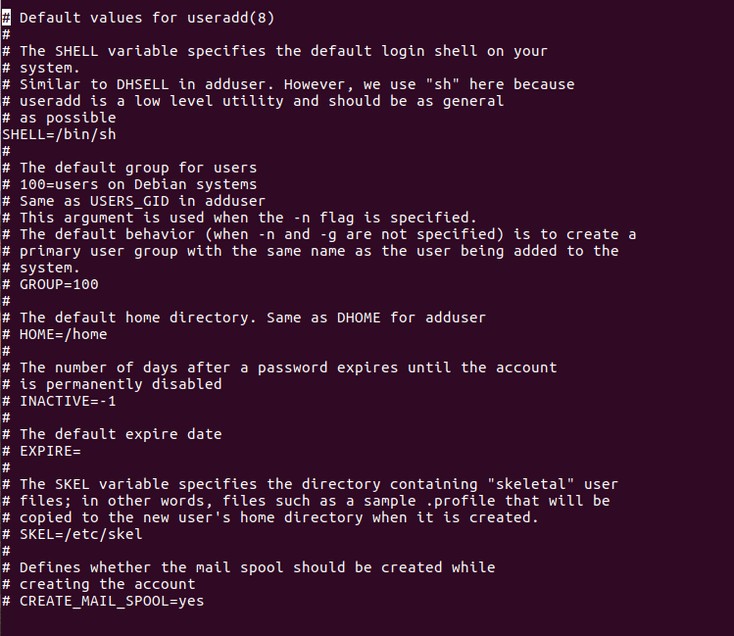The image size is (734, 636).
Task: Click the -n flag text in the comment
Action: (301, 218)
